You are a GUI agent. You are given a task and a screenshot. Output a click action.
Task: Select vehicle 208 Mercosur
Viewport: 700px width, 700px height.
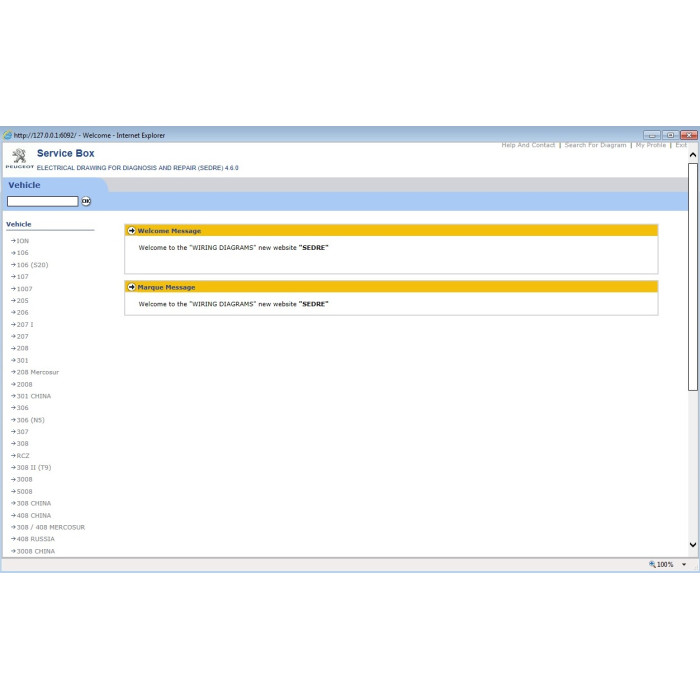(x=38, y=372)
